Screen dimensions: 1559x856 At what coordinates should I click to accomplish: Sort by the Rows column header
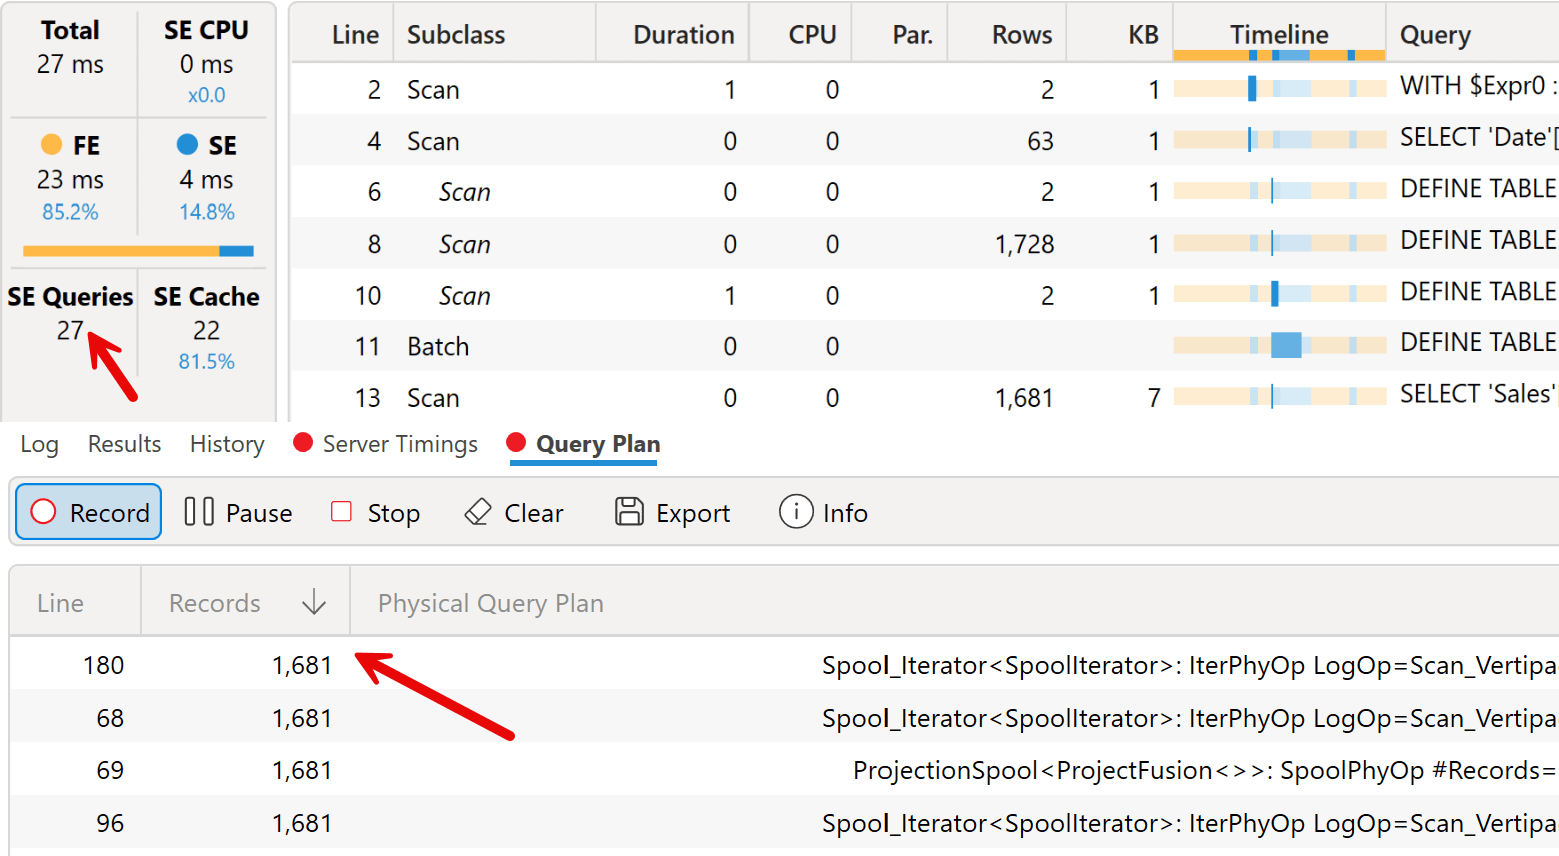click(1021, 35)
